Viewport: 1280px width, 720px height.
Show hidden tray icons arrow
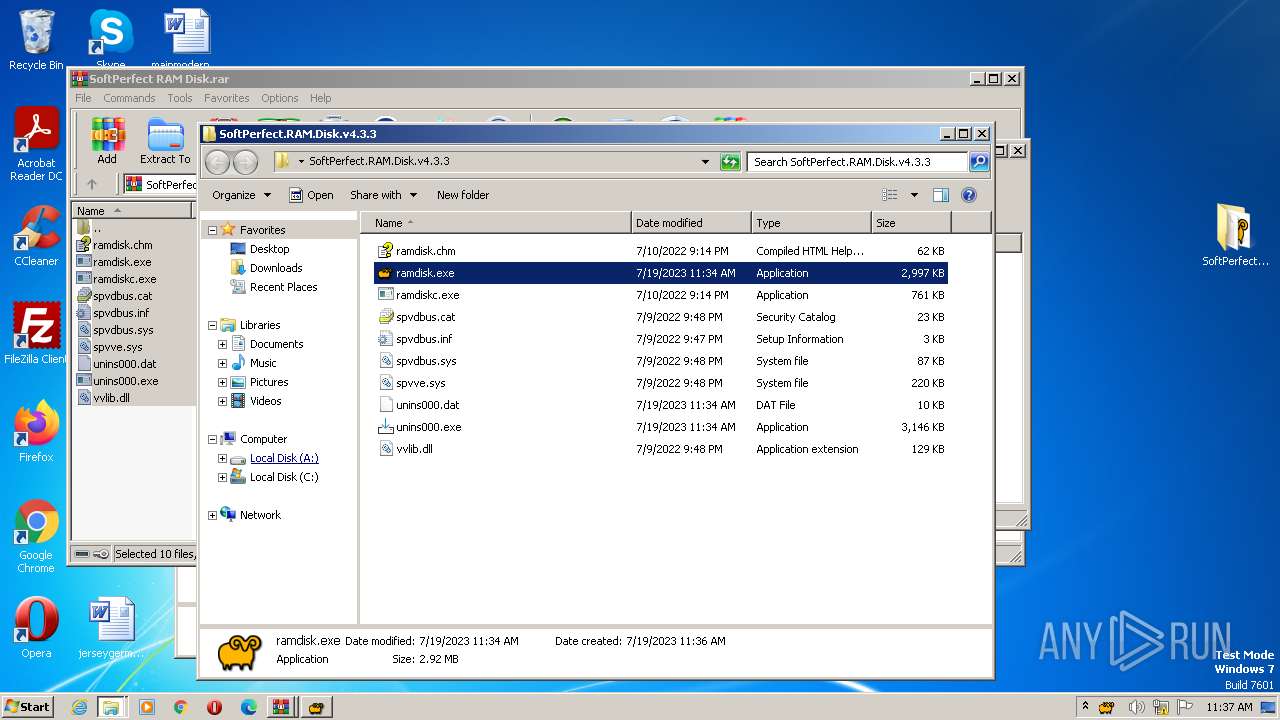1086,707
